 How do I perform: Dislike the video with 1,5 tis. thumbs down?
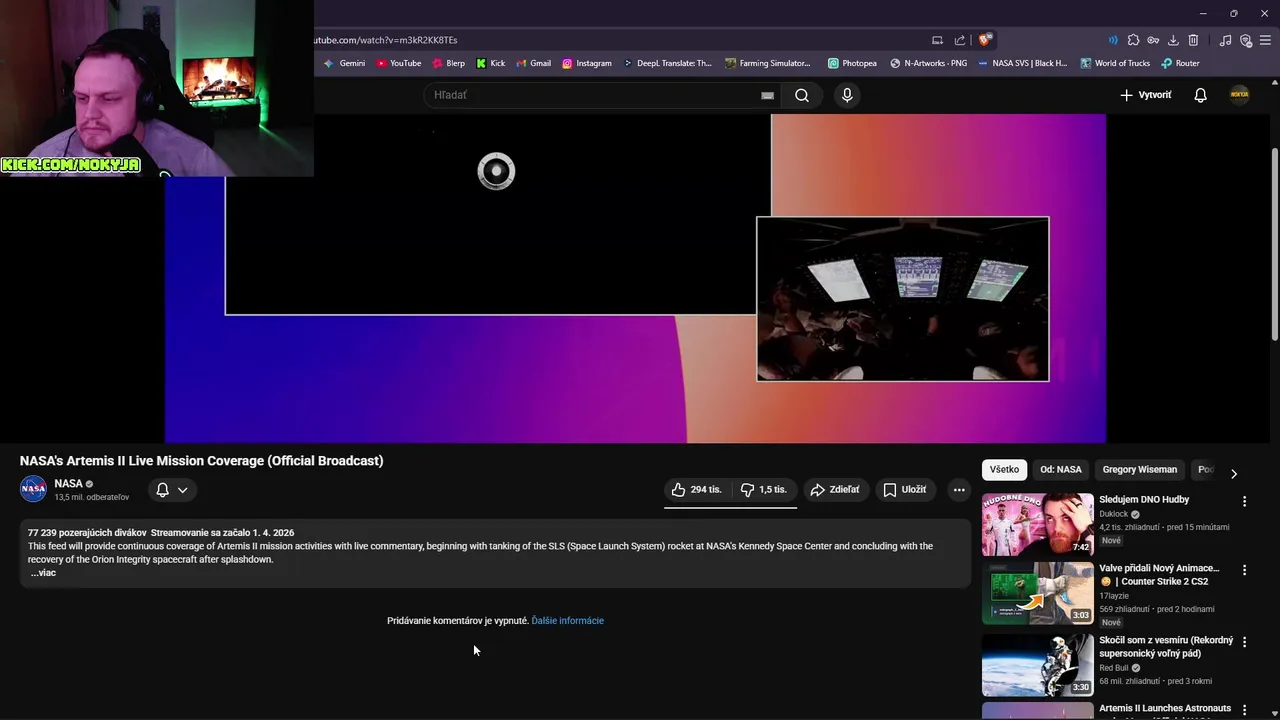764,490
